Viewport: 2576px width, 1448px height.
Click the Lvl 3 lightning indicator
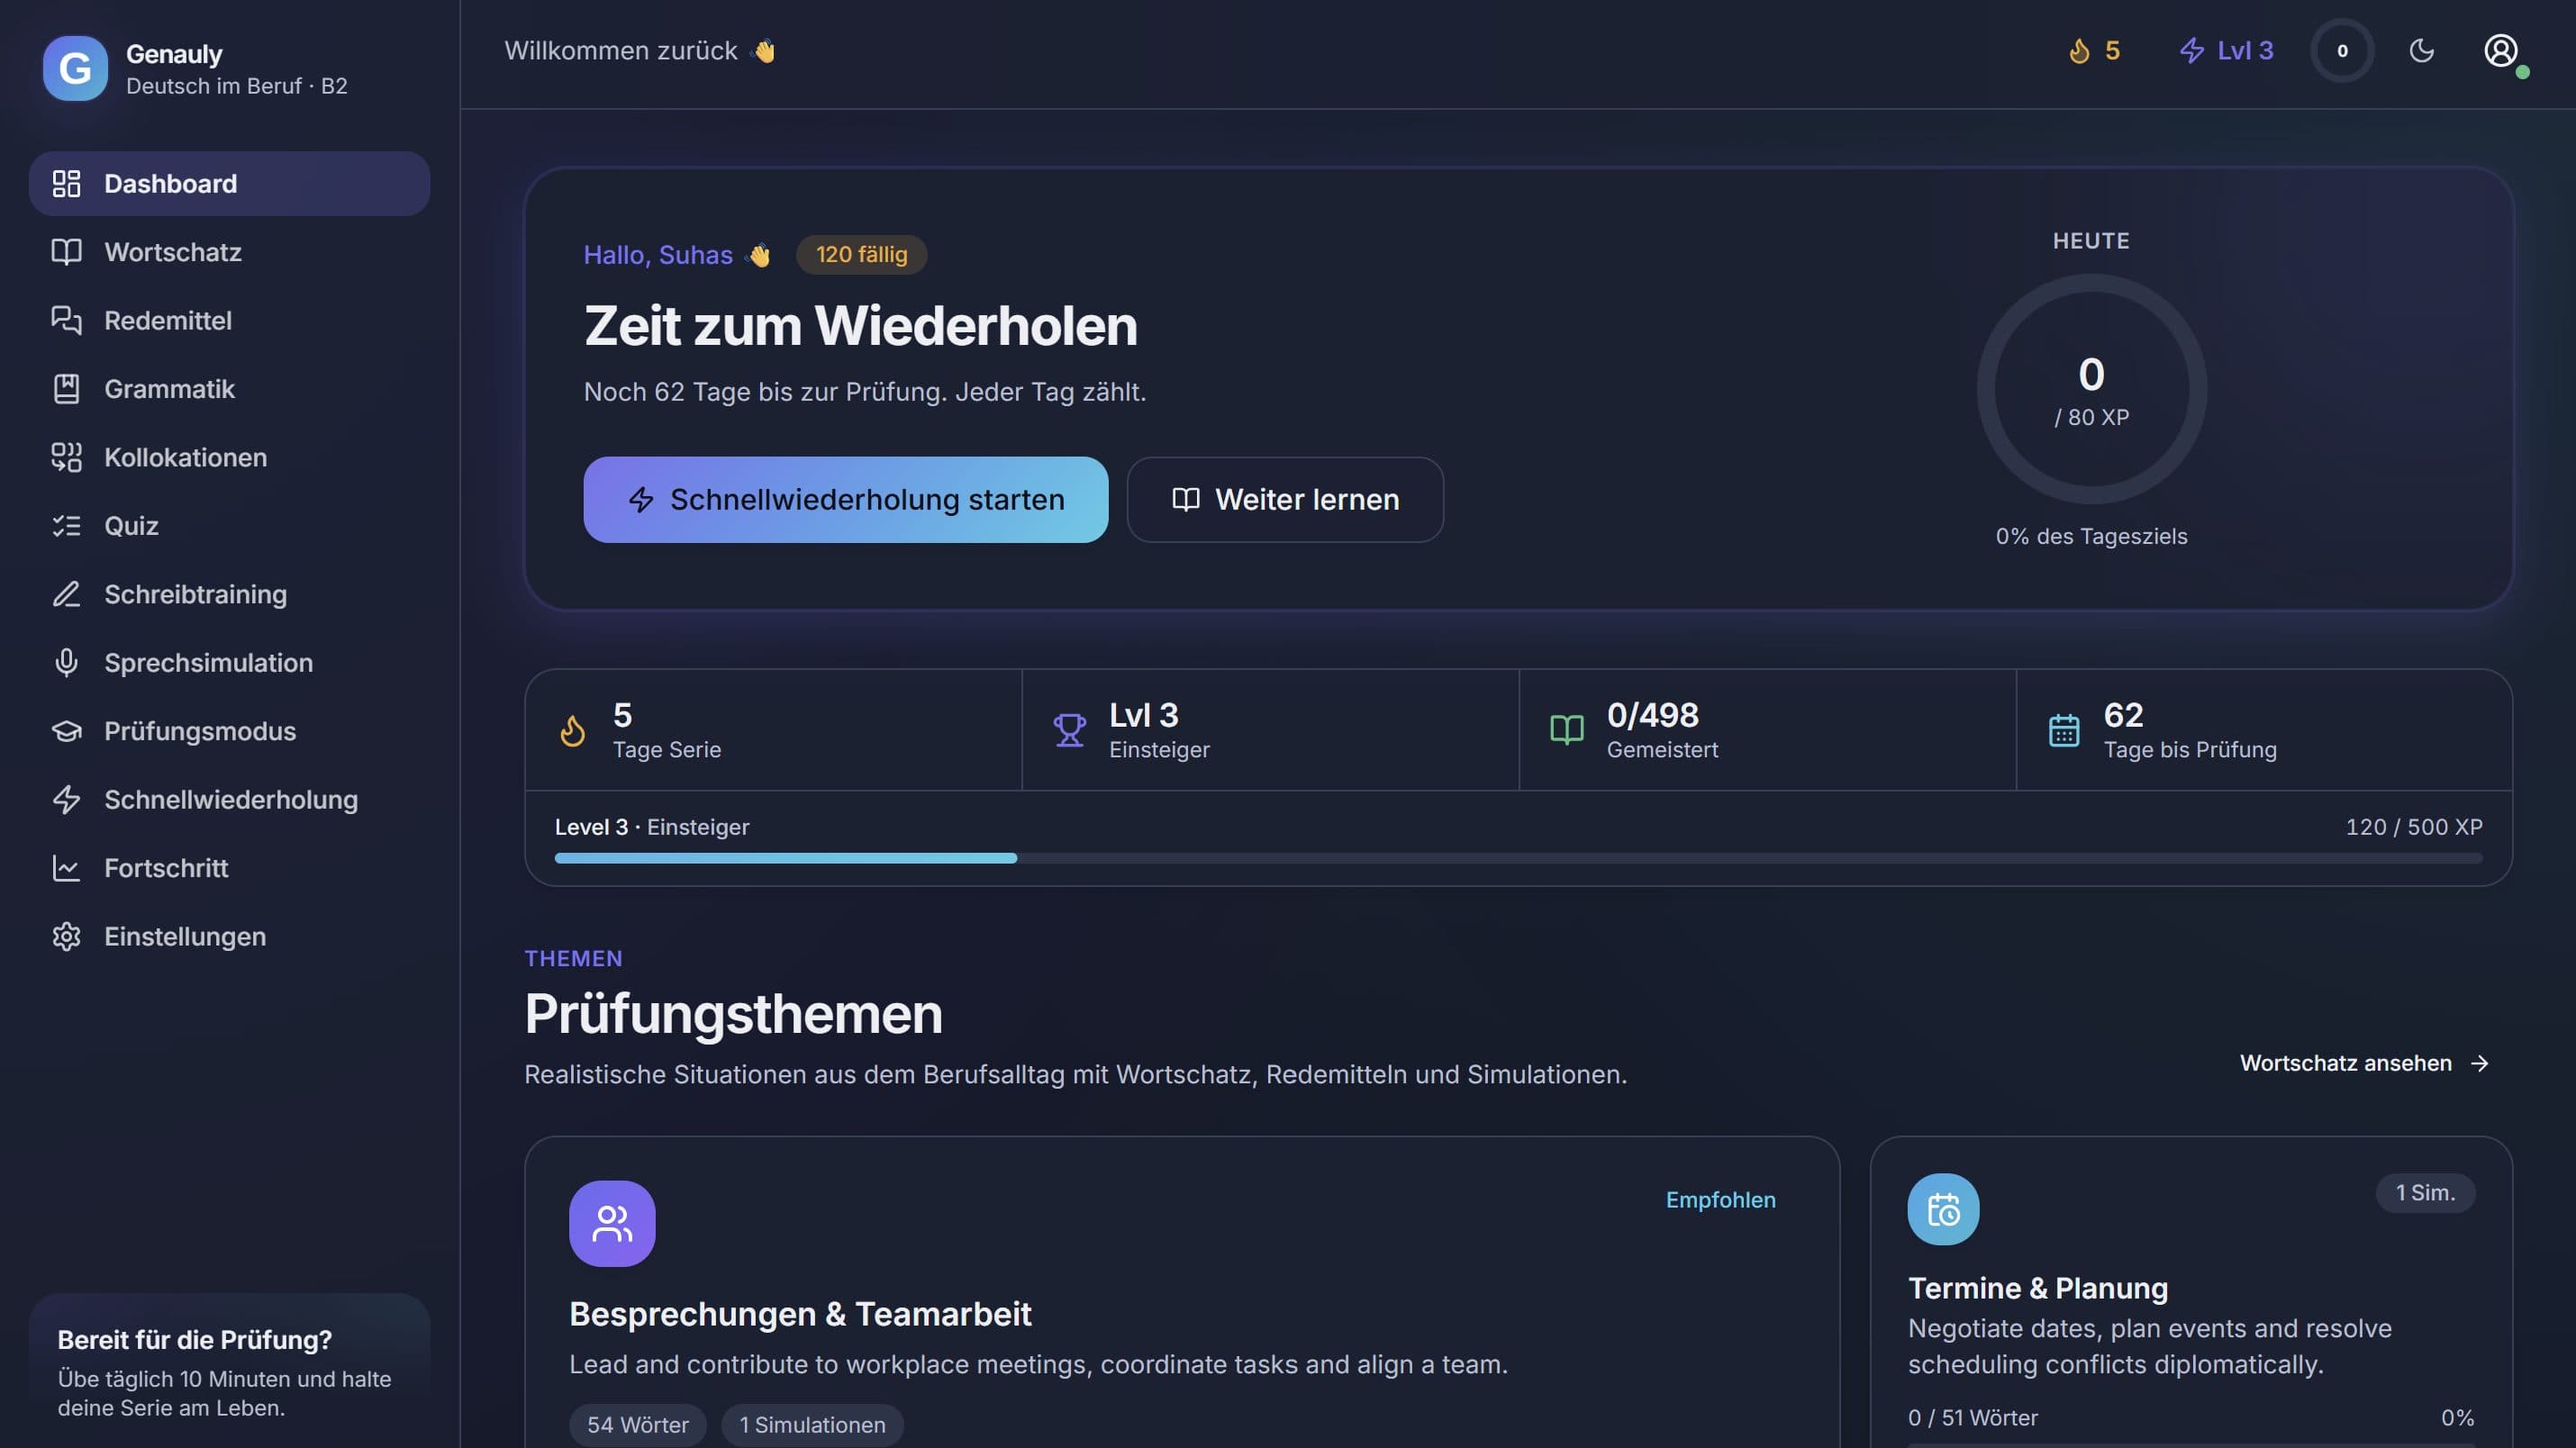2226,50
